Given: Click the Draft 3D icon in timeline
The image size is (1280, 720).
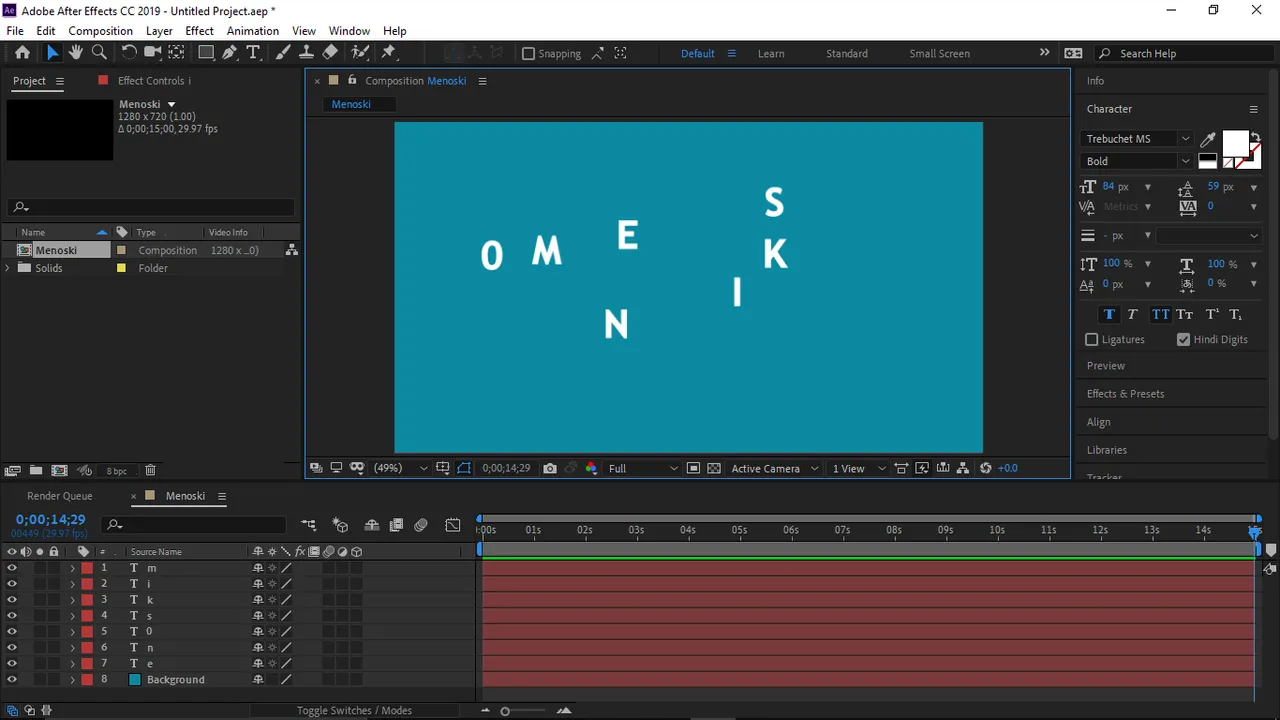Looking at the screenshot, I should tap(340, 525).
